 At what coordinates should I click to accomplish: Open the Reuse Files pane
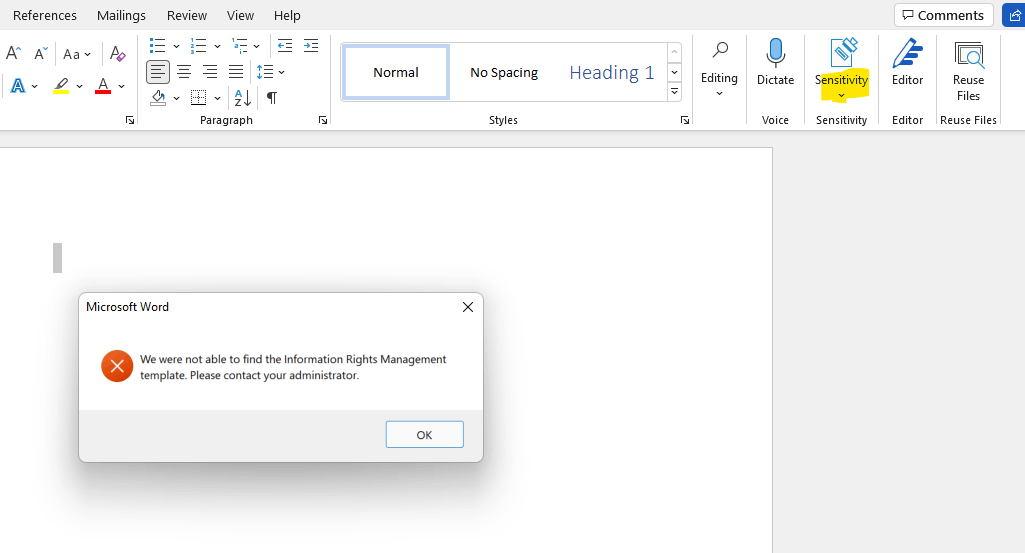point(968,71)
